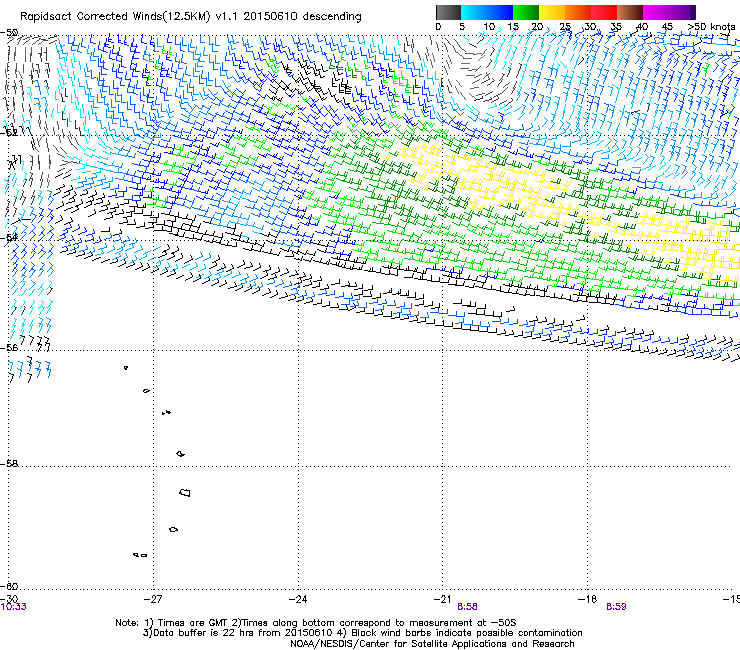The width and height of the screenshot is (740, 650).
Task: Pick the red 30–35 knots legend swatch
Action: click(x=604, y=12)
